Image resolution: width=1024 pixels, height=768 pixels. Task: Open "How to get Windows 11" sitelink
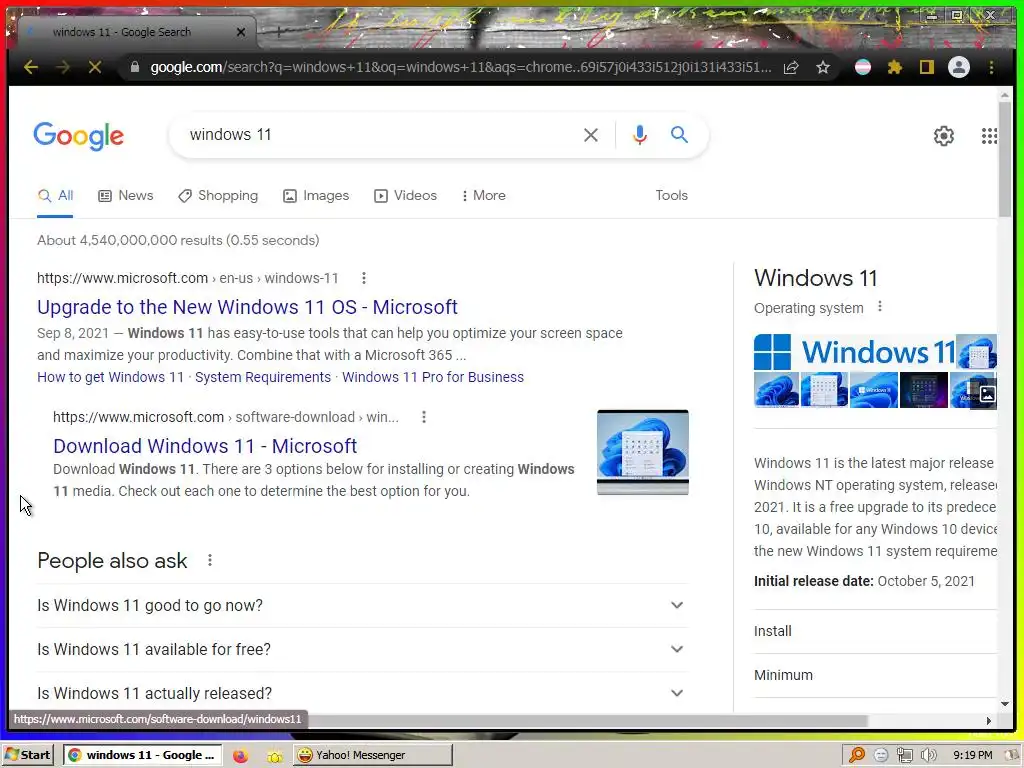pyautogui.click(x=110, y=377)
